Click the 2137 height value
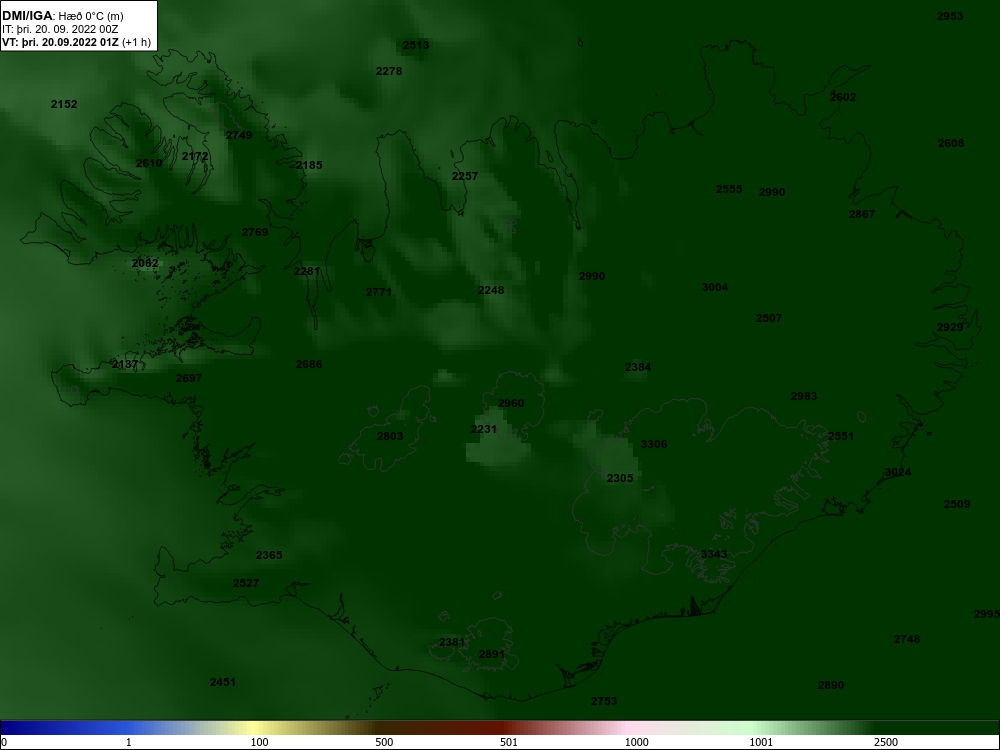Screen dimensions: 1000x750 [x=125, y=364]
